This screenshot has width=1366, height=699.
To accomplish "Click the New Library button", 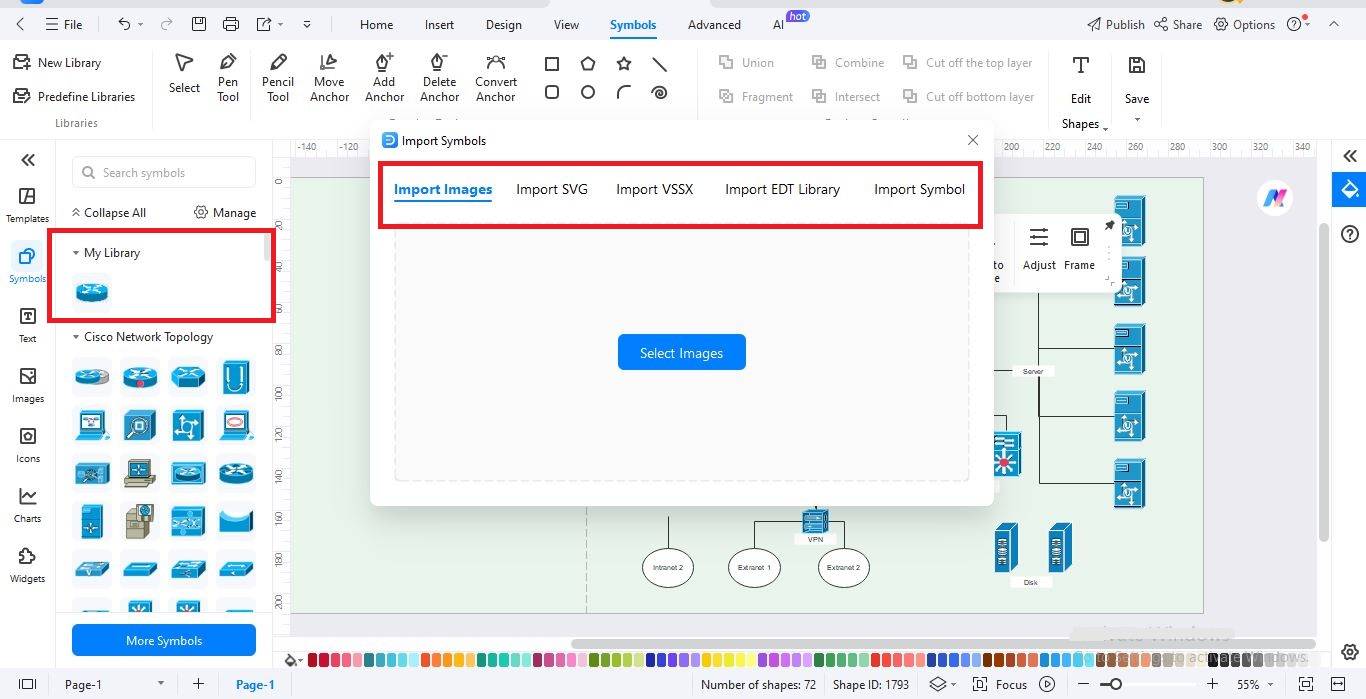I will point(57,62).
